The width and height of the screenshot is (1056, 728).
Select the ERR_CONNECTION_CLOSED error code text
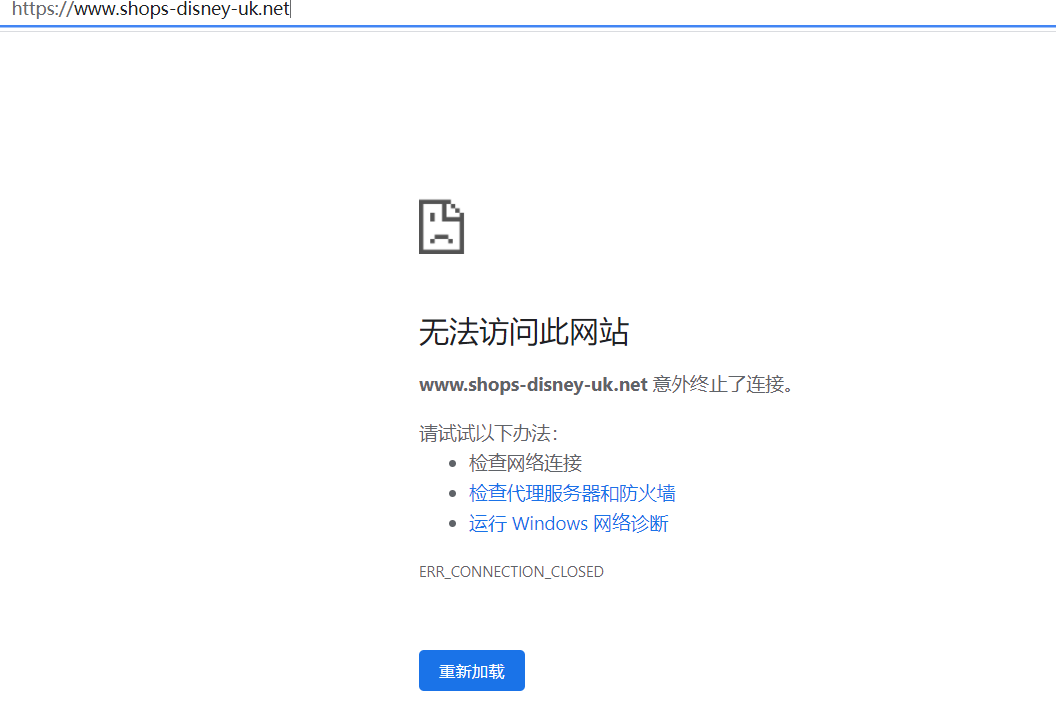[511, 572]
